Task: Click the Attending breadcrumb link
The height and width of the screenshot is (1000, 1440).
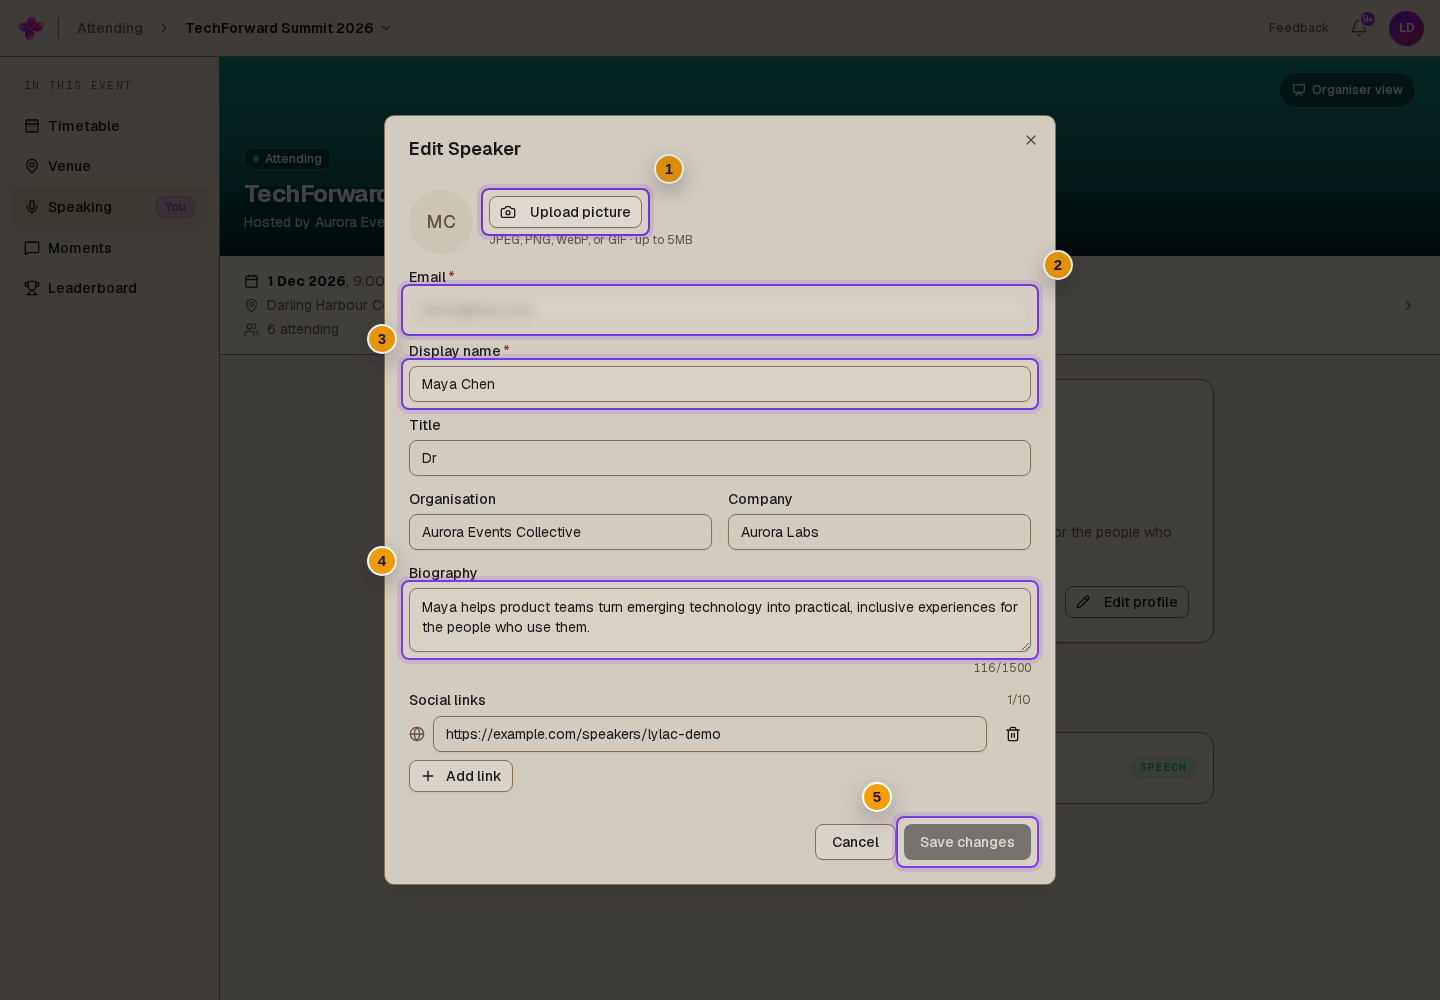Action: point(110,28)
